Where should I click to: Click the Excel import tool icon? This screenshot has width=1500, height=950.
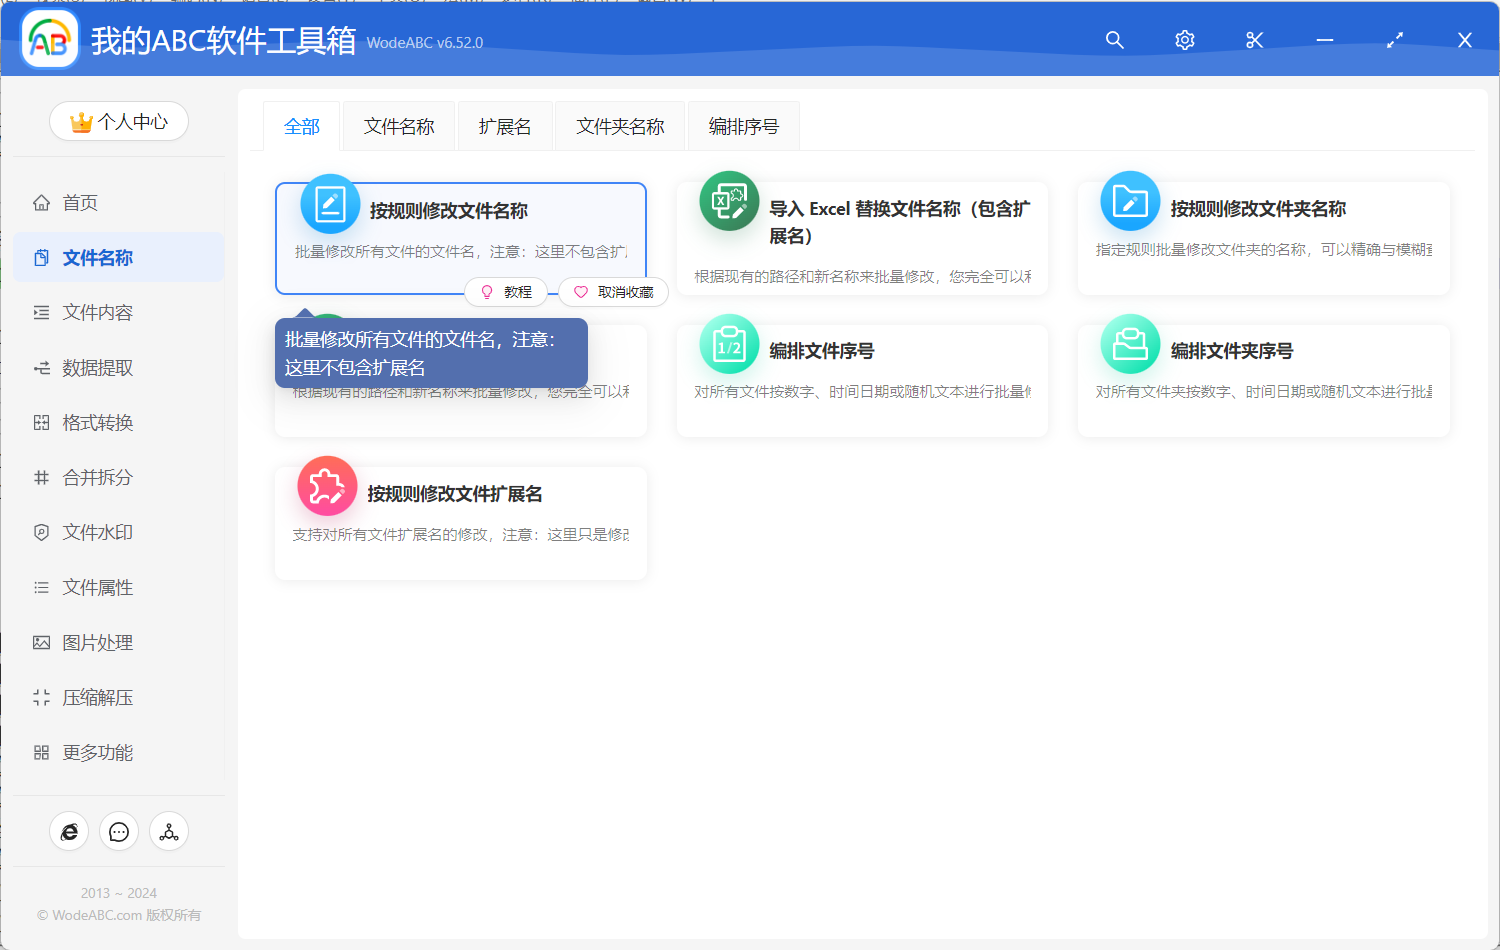729,200
